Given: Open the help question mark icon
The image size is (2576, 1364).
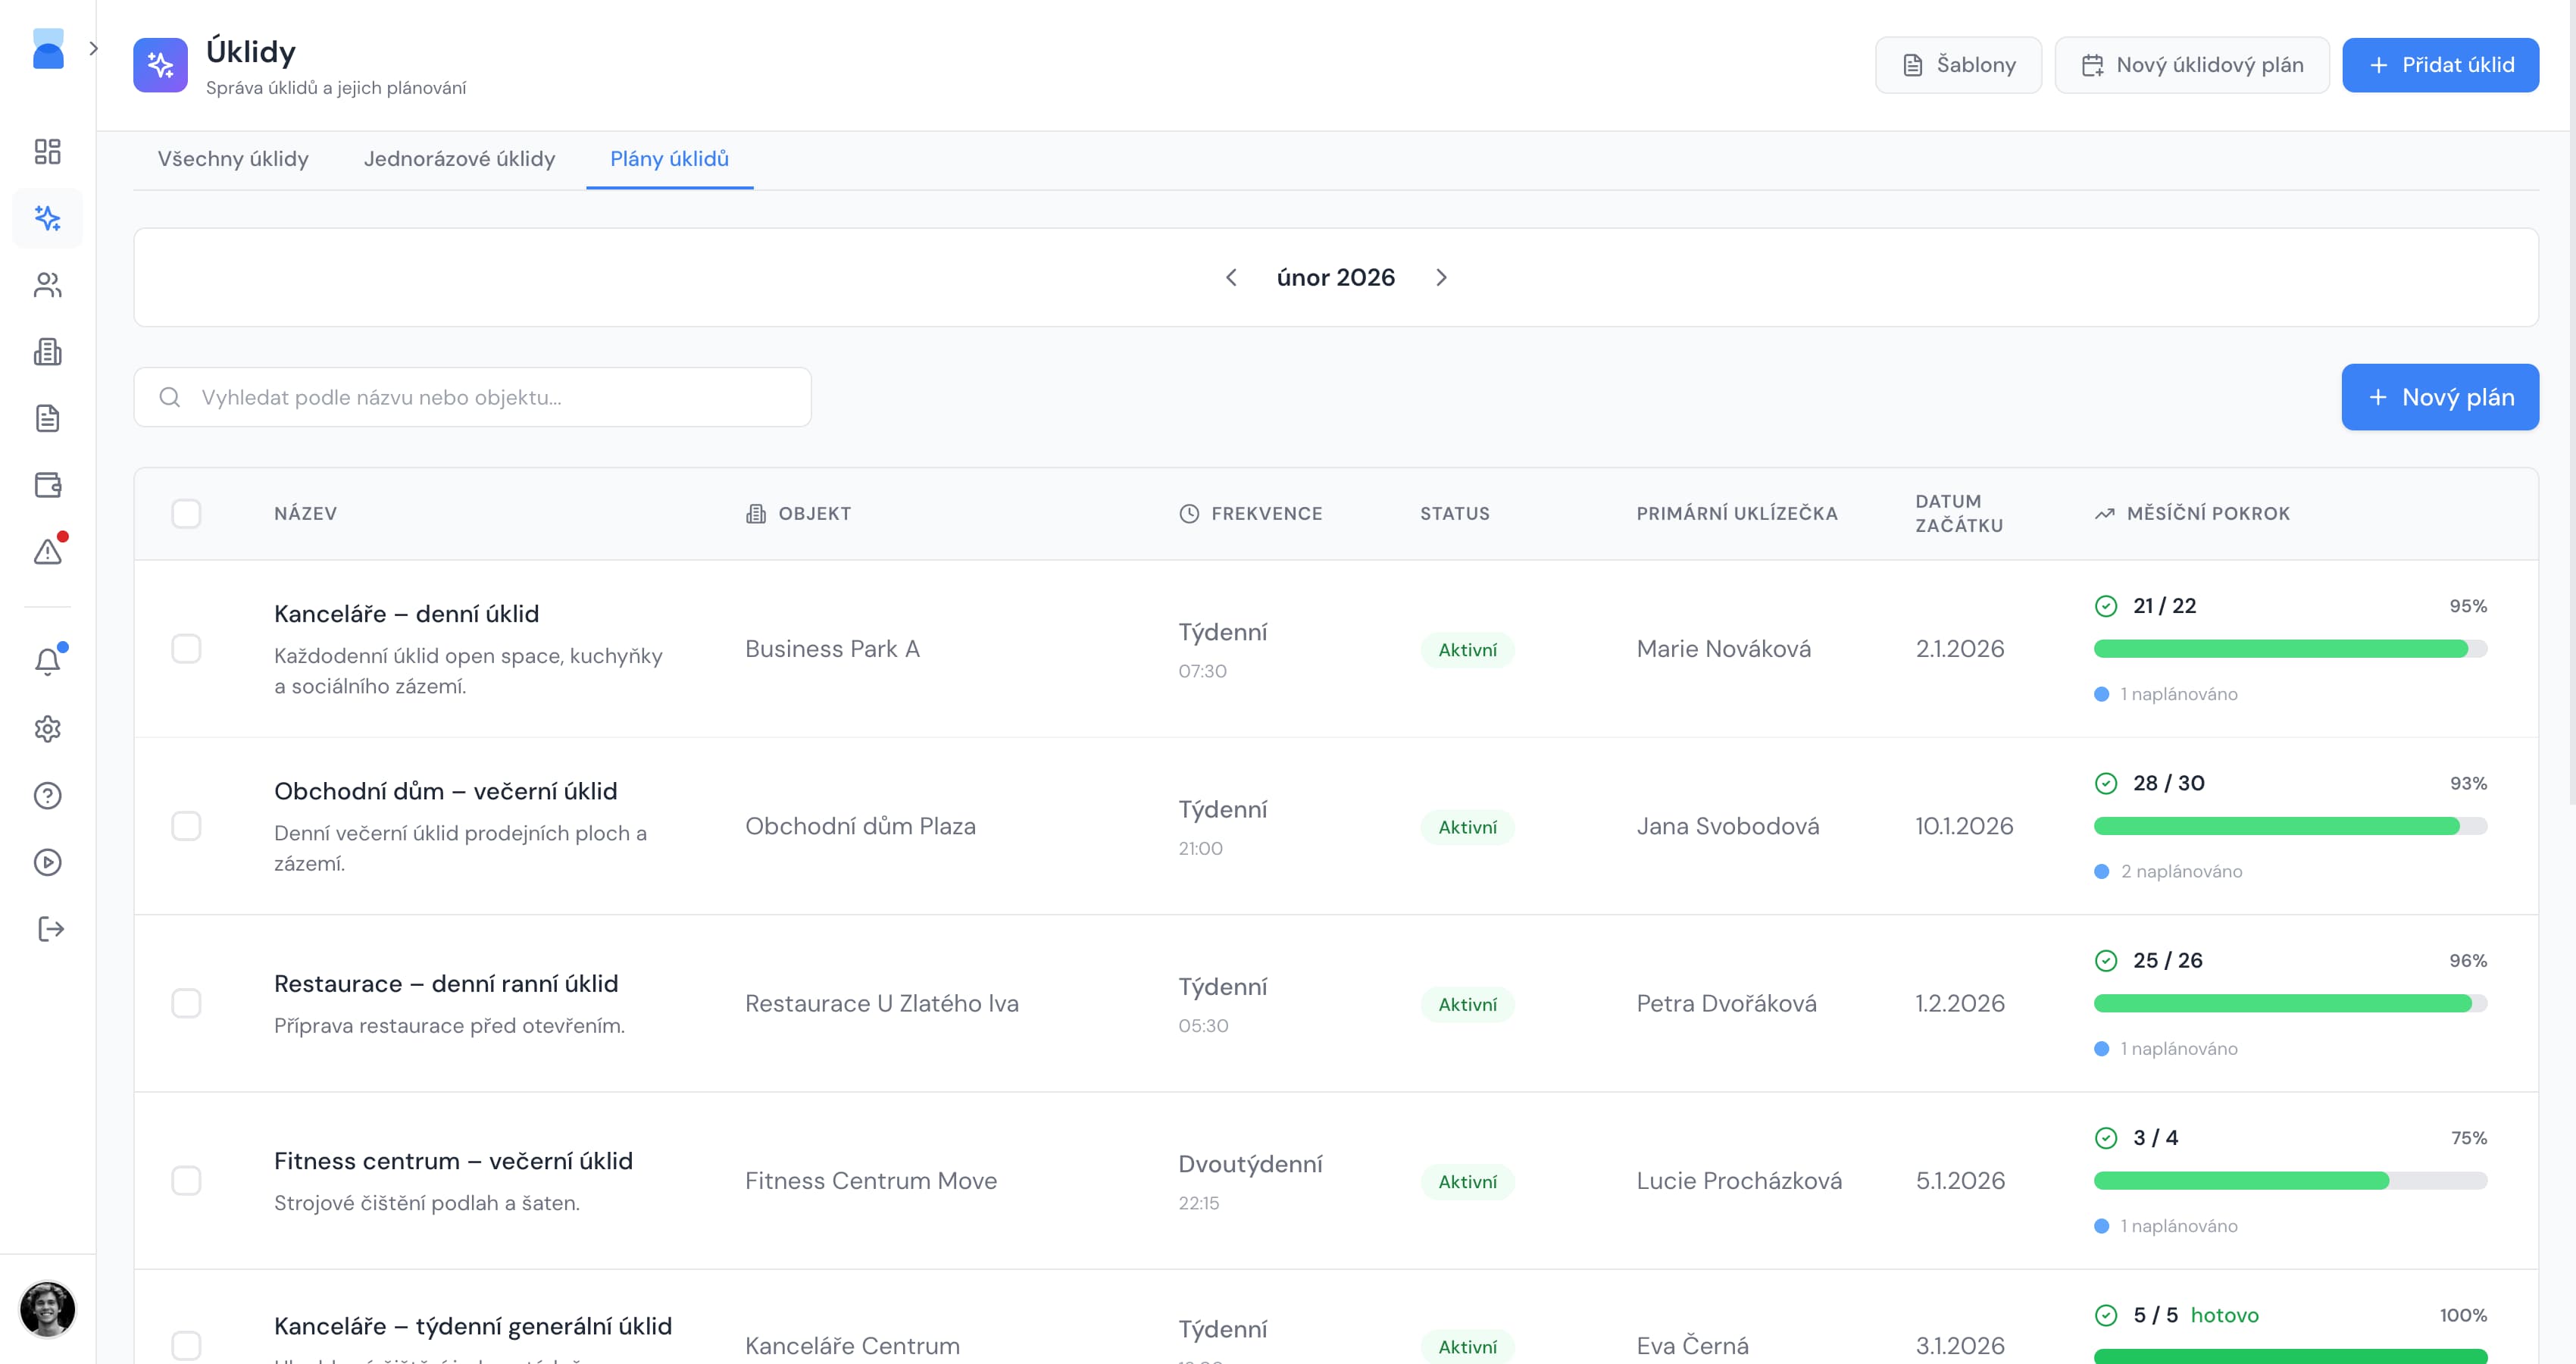Looking at the screenshot, I should click(47, 796).
